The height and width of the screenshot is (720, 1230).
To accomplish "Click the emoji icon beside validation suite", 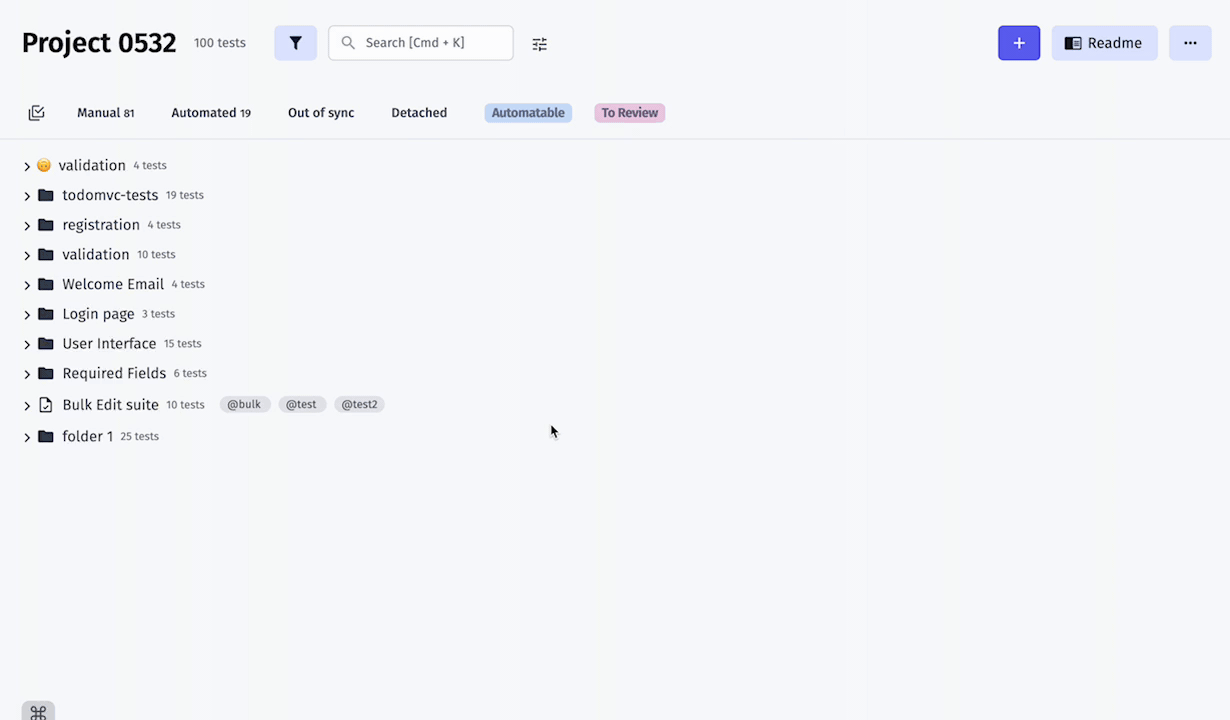I will 44,166.
